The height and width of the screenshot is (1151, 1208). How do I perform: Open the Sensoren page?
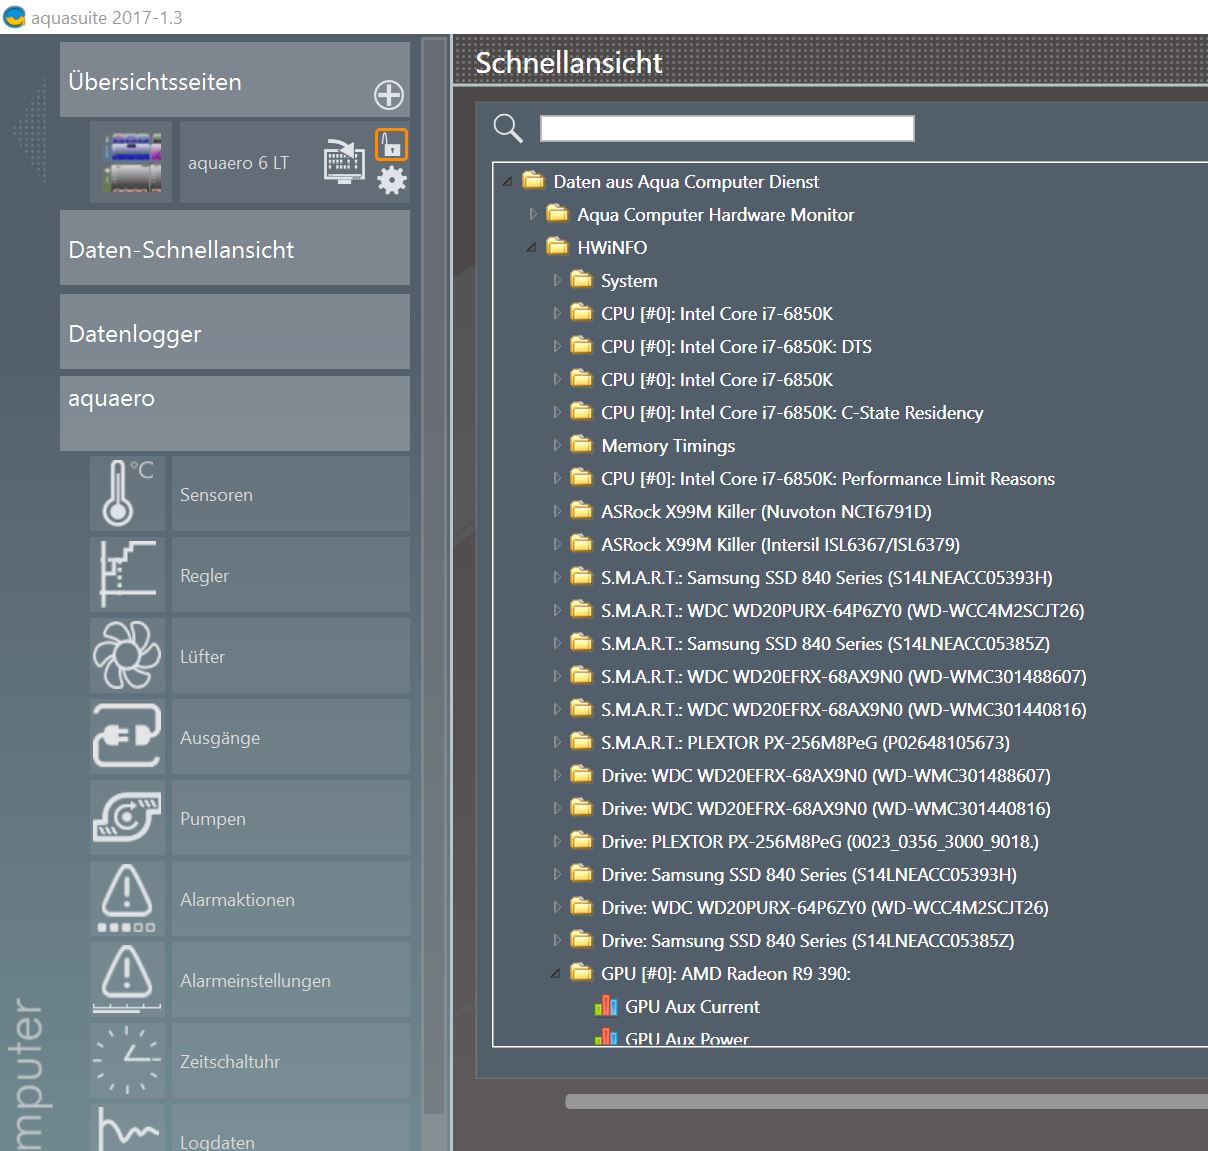(291, 494)
